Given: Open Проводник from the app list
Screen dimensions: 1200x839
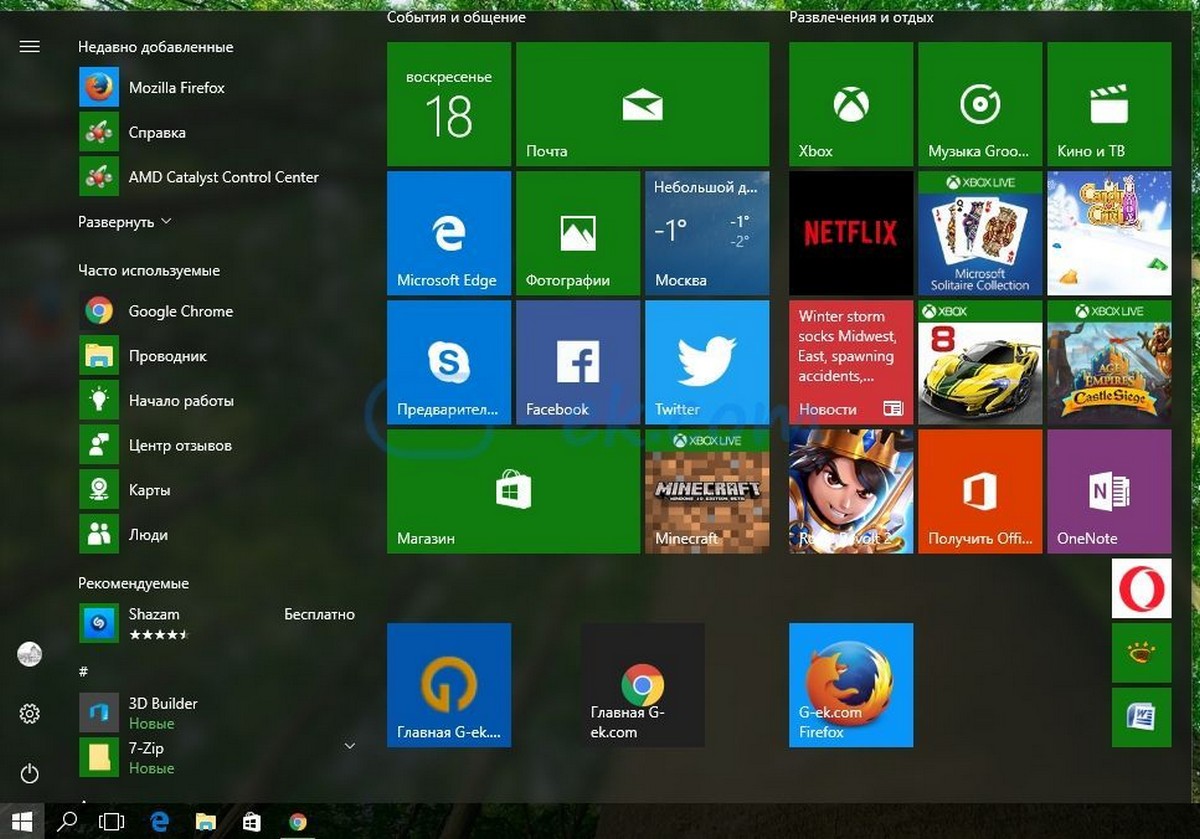Looking at the screenshot, I should click(x=167, y=356).
